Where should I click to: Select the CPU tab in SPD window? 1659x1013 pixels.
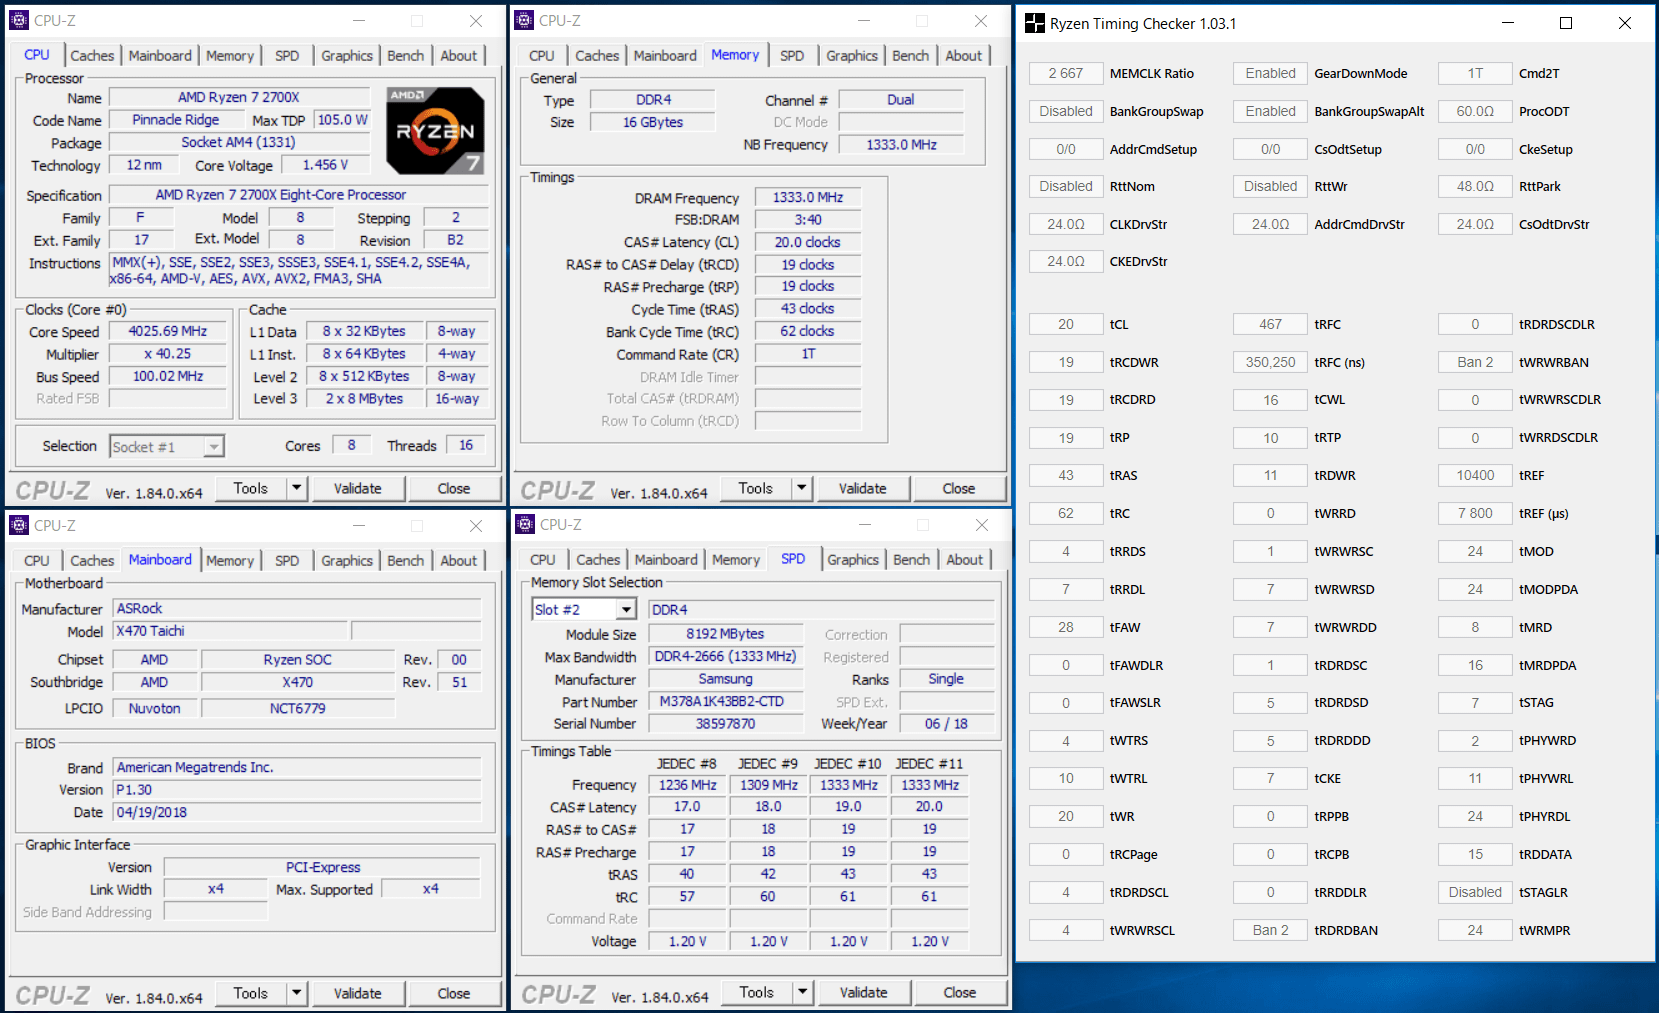coord(543,560)
